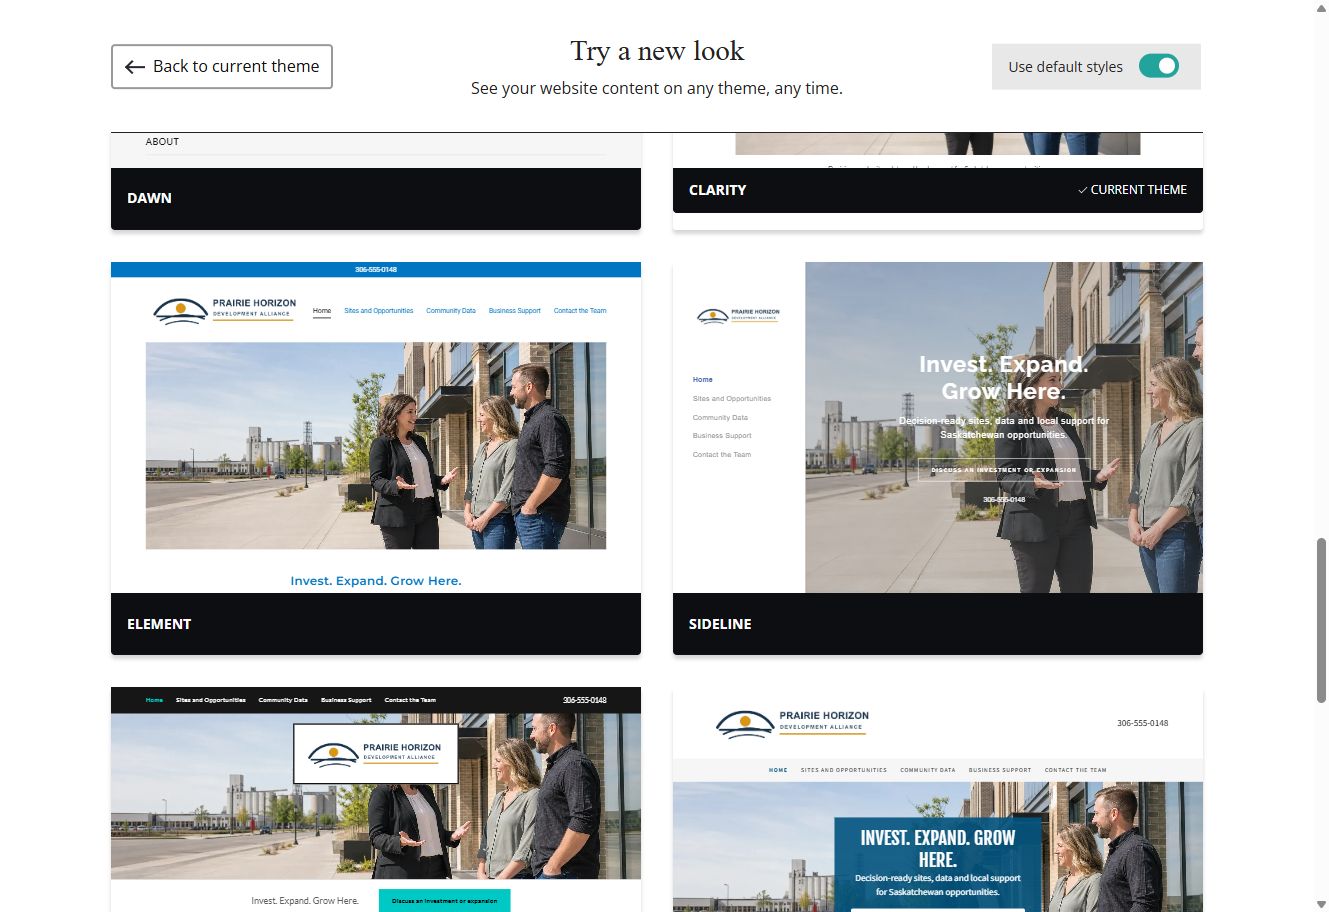Click the page scrollbar thumb
The width and height of the screenshot is (1329, 912).
1321,620
